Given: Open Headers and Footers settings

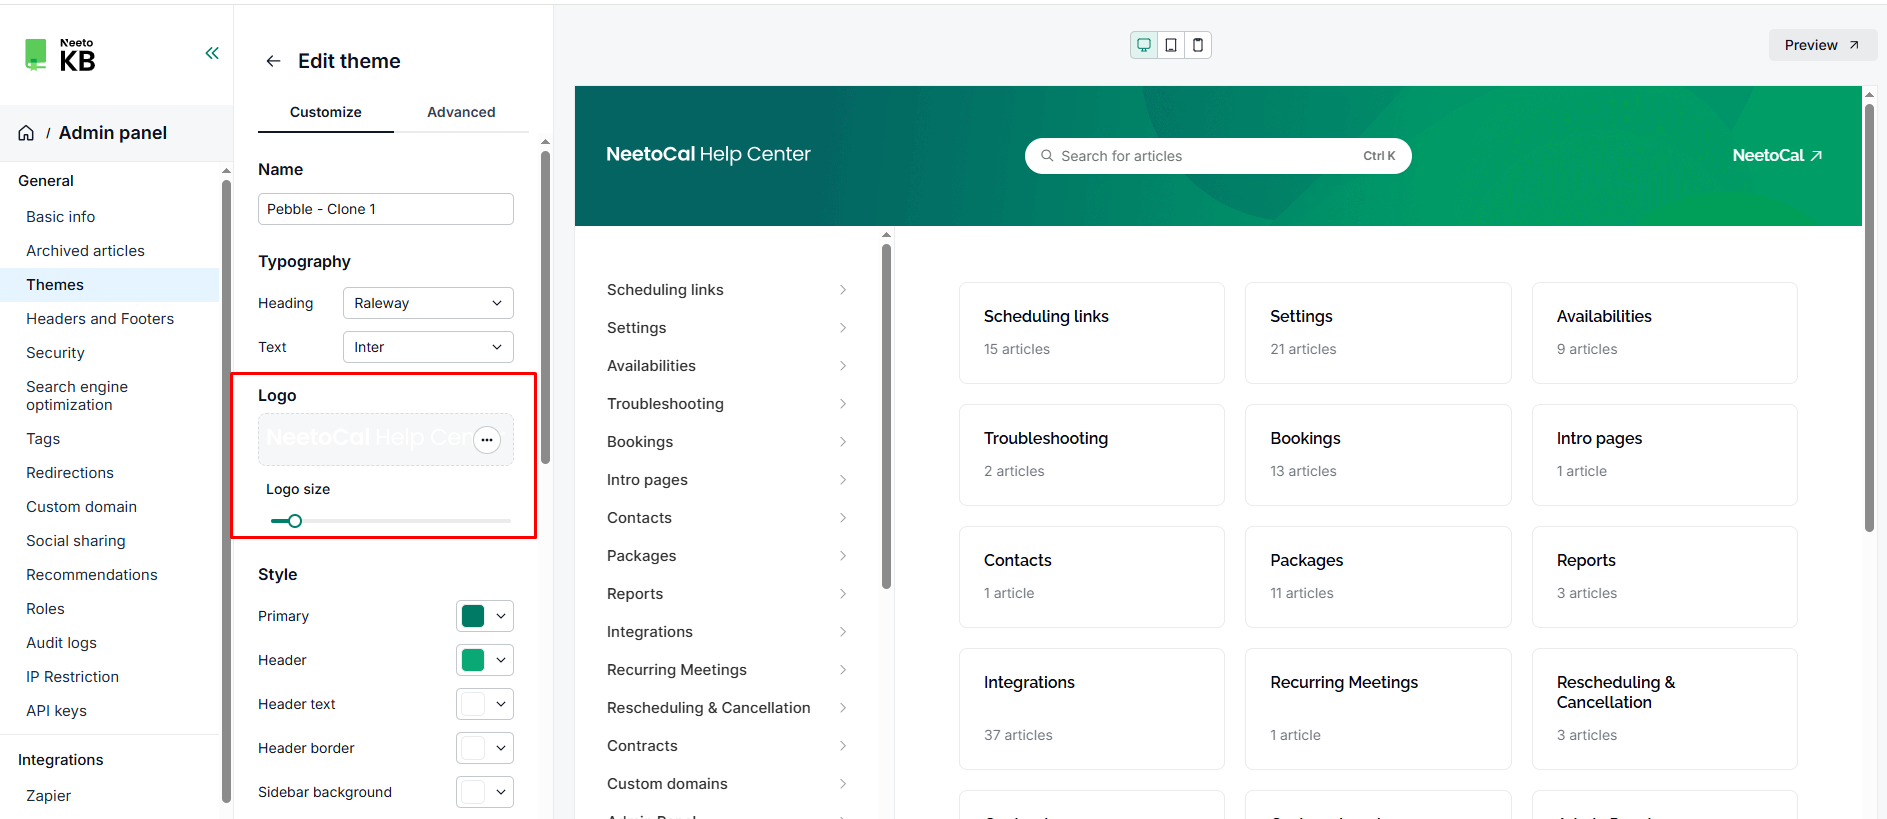Looking at the screenshot, I should (x=100, y=319).
